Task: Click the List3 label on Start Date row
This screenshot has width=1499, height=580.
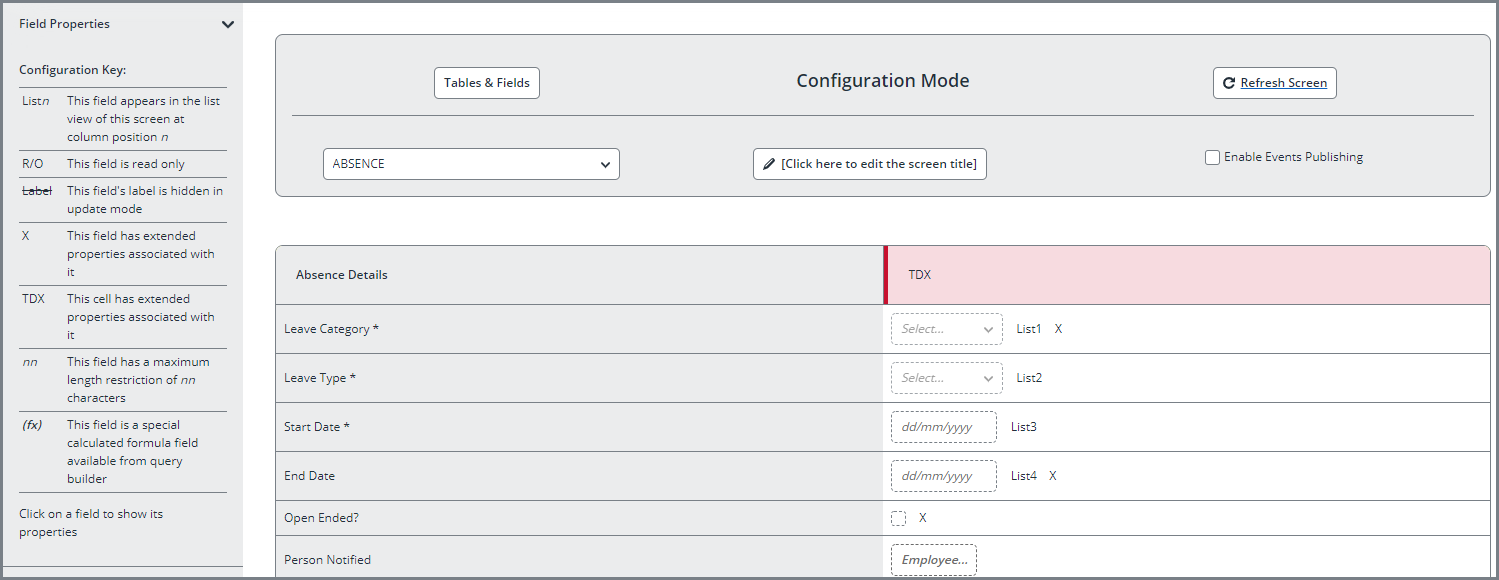Action: 1025,426
